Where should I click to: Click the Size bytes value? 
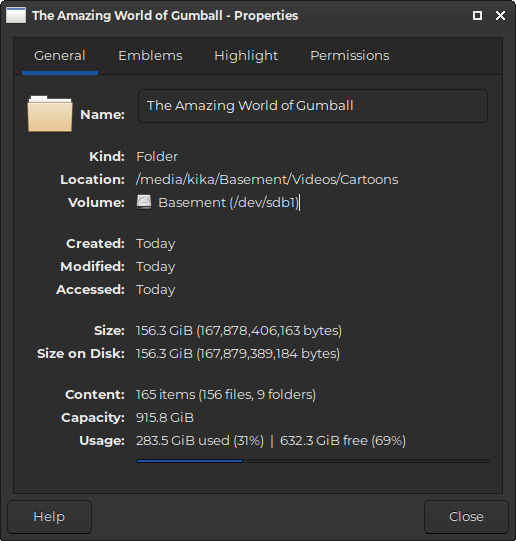click(239, 331)
